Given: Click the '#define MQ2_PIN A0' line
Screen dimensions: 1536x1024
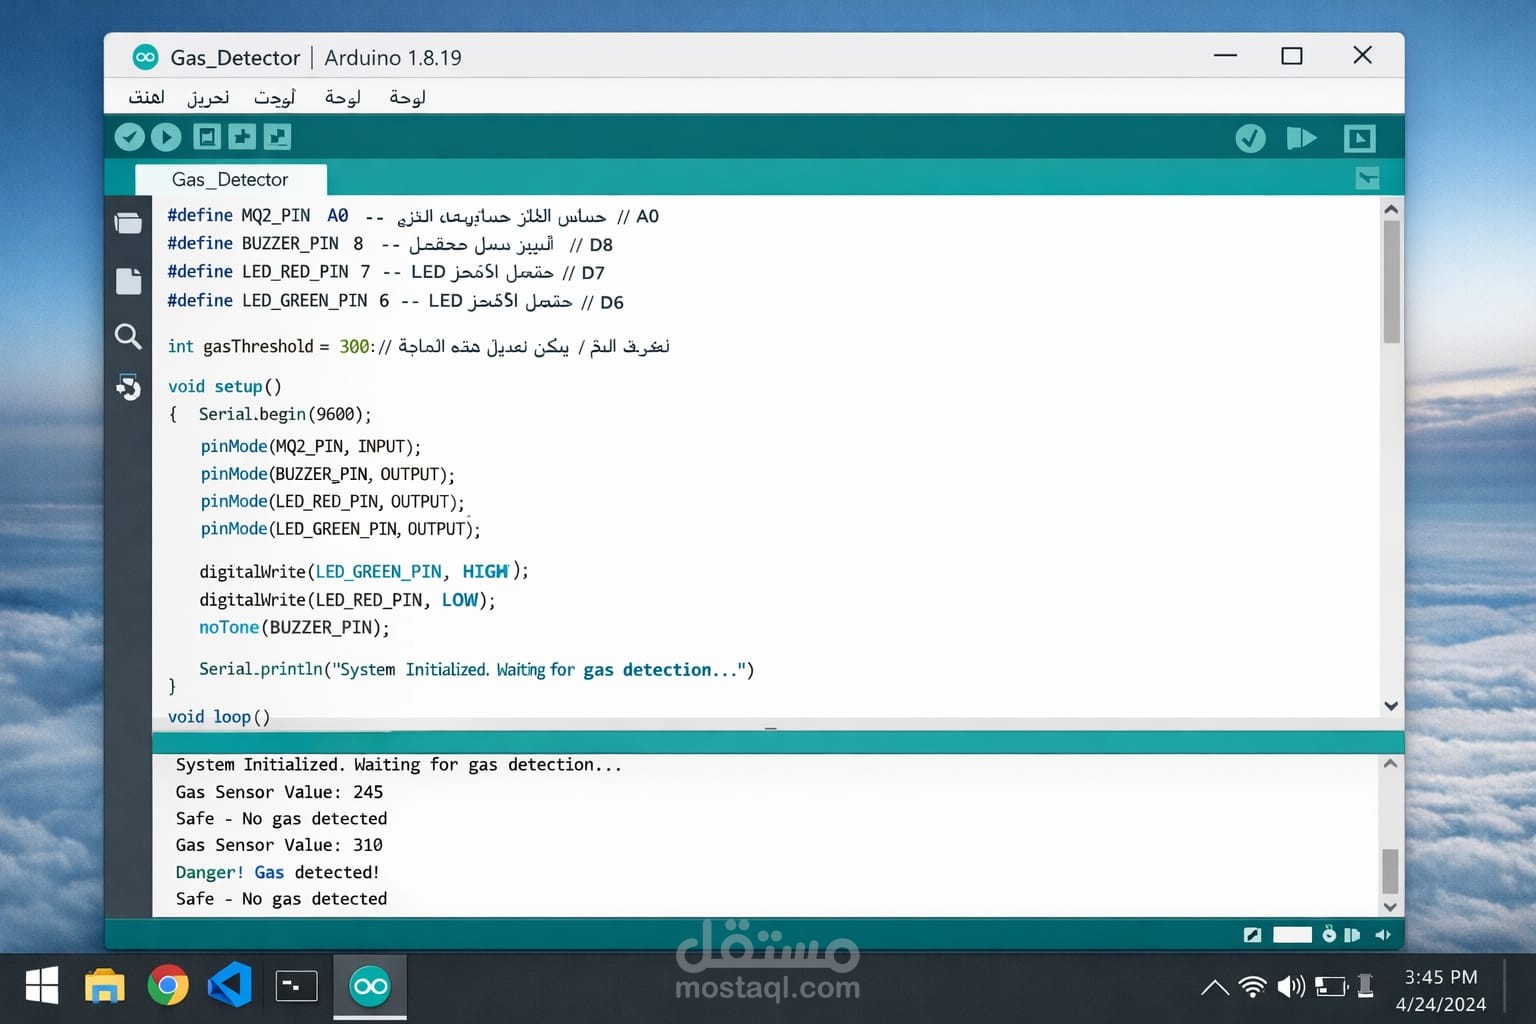Looking at the screenshot, I should coord(413,216).
